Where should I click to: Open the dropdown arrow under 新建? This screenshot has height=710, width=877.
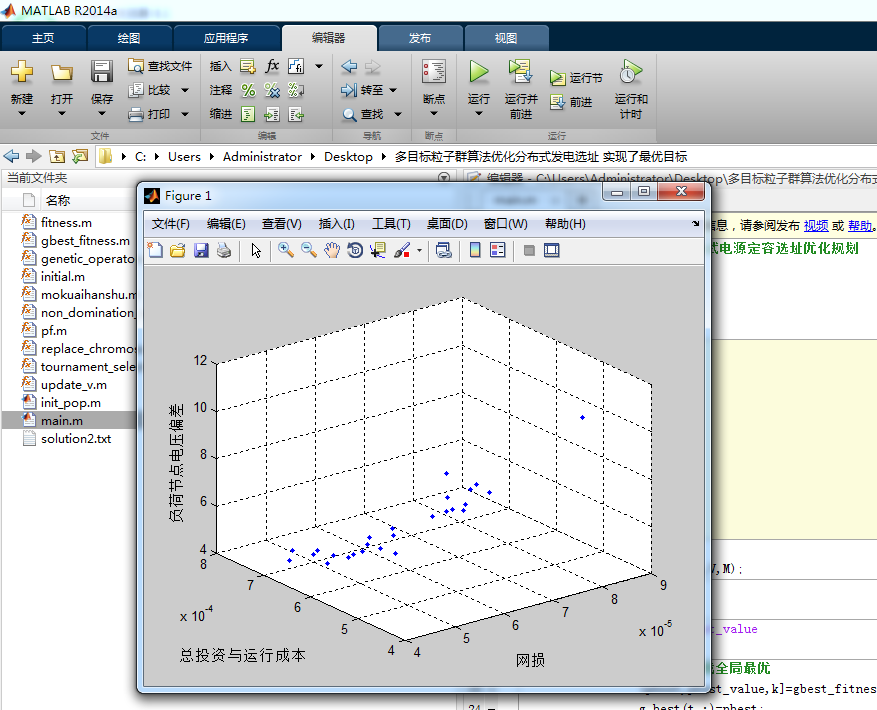22,114
